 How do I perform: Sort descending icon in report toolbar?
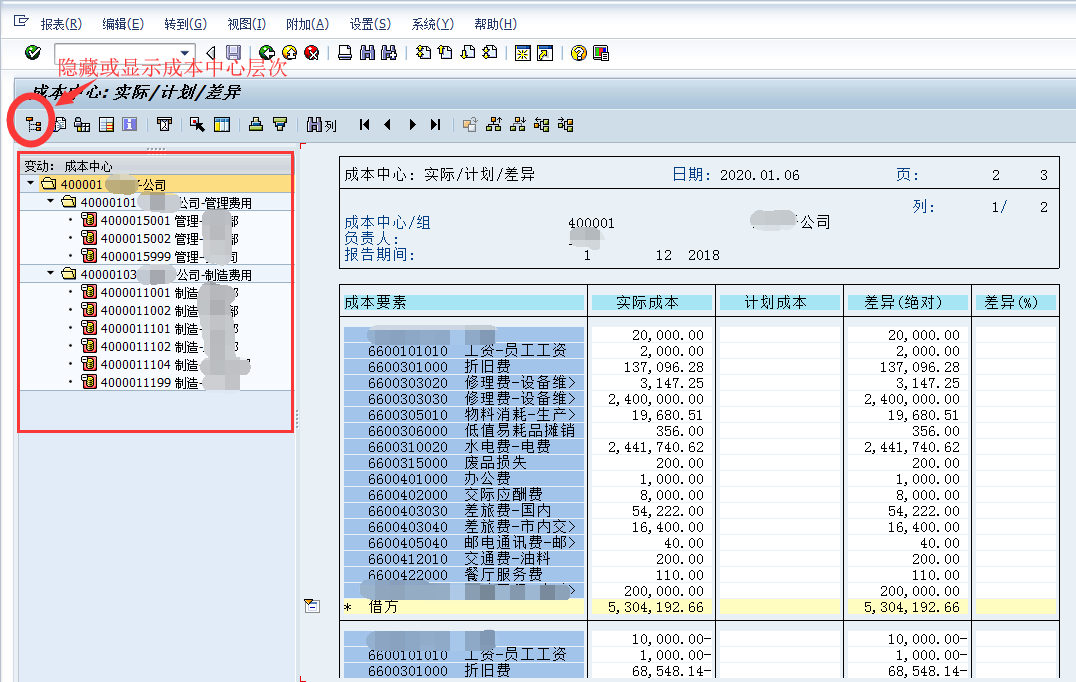click(279, 124)
